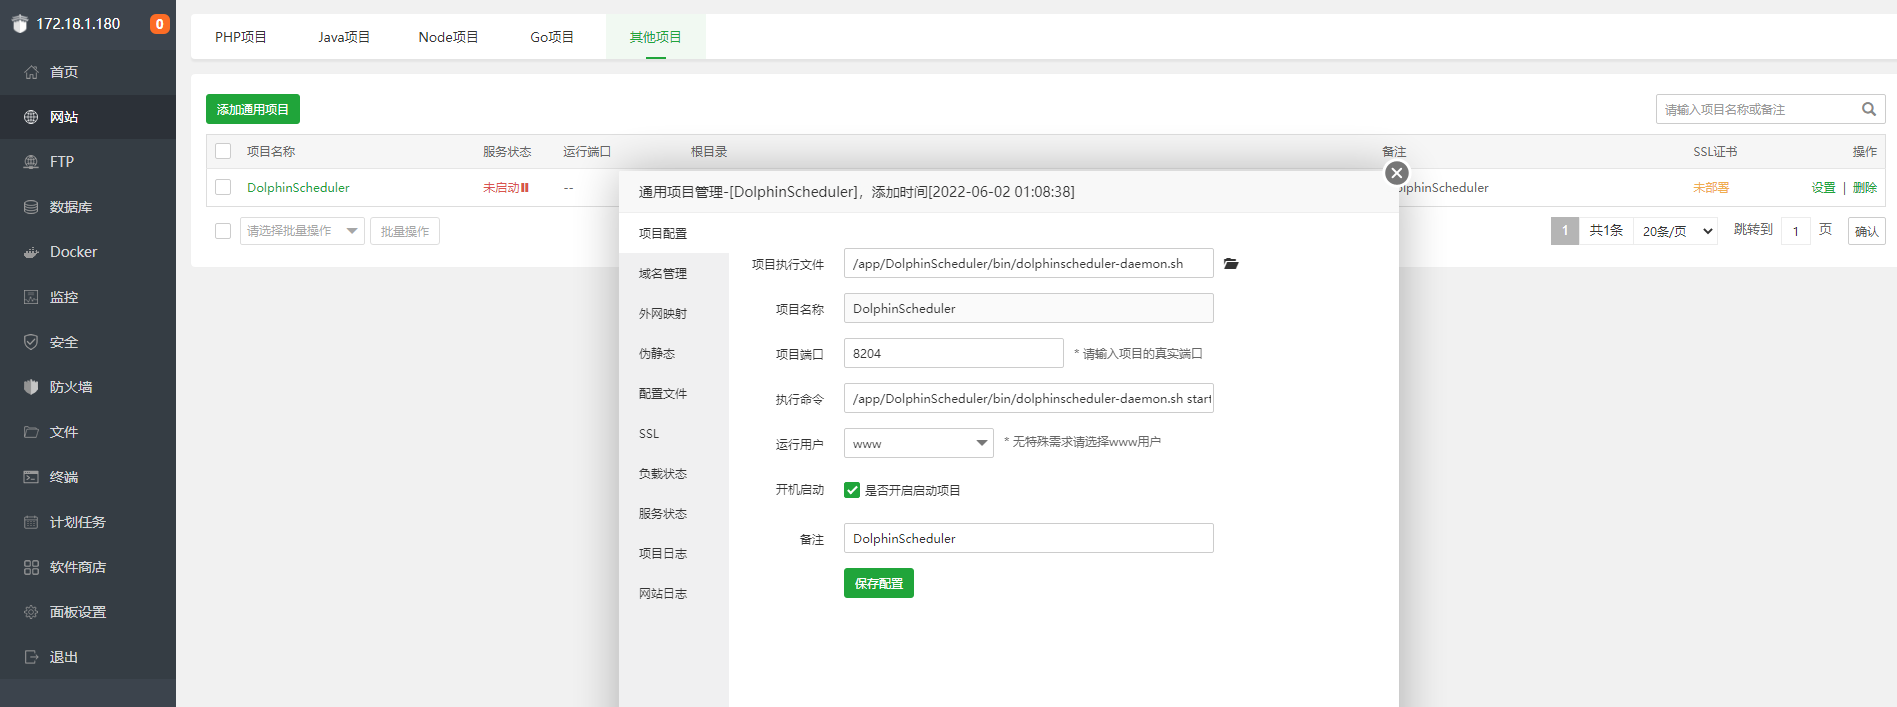Browse for project executable file folder icon
Screen dimensions: 1897x707
1231,264
